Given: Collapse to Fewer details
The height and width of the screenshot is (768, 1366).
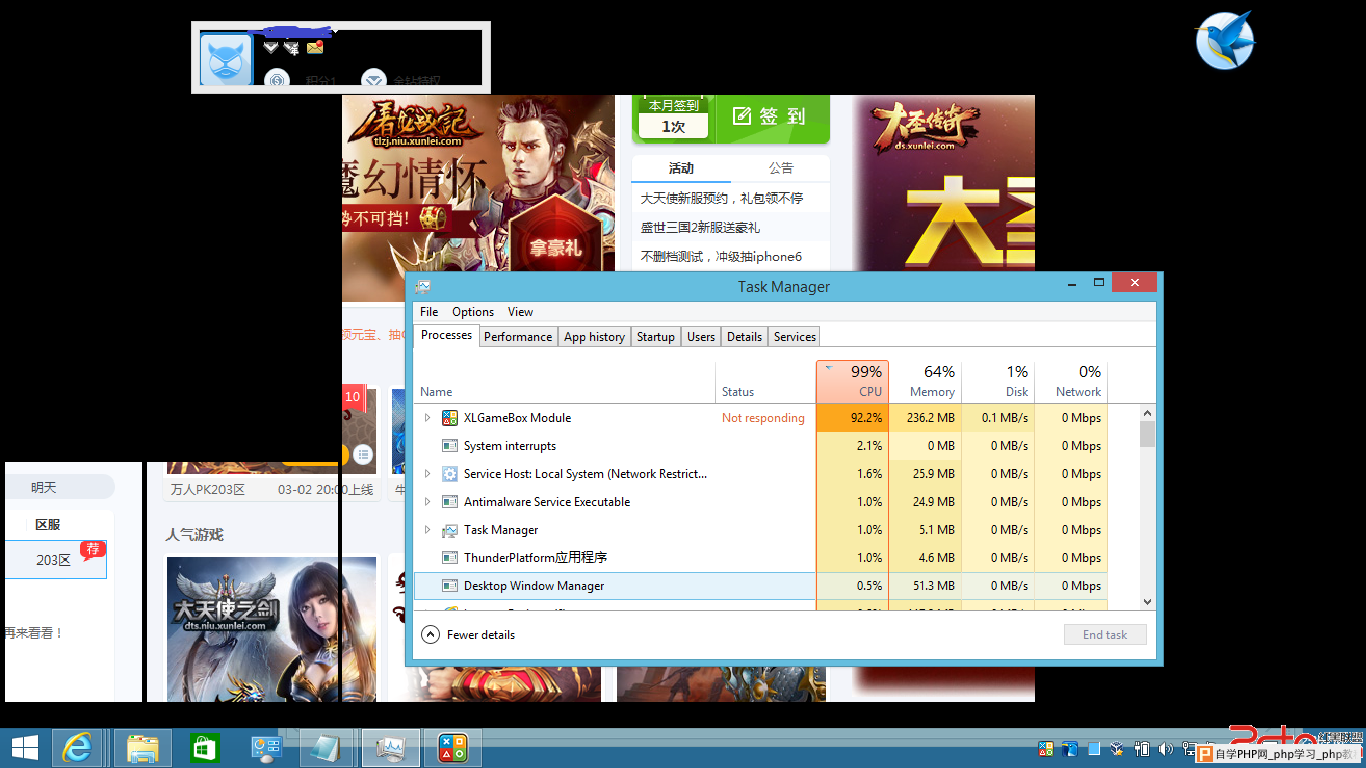Looking at the screenshot, I should pos(468,635).
